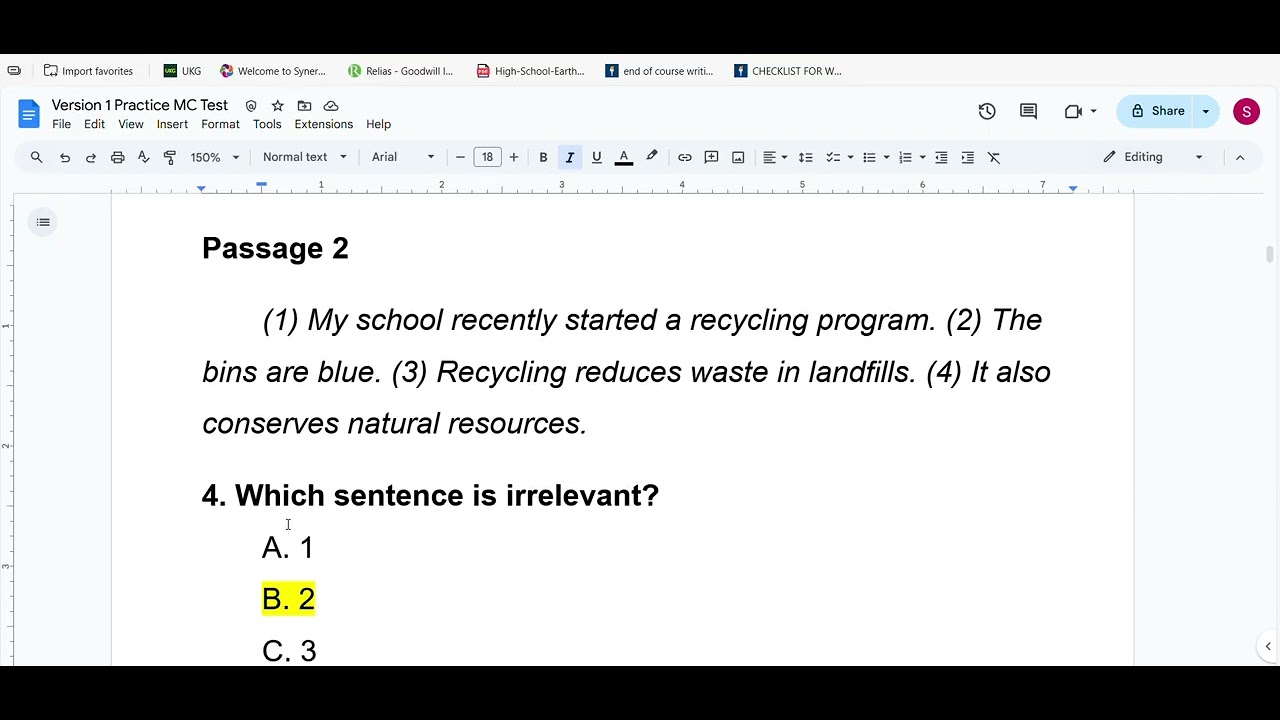Print the document with printer icon

coord(117,157)
